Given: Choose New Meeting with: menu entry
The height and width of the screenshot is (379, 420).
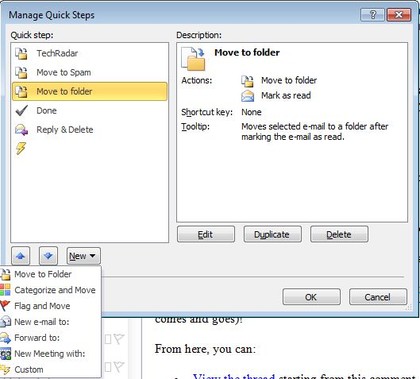Looking at the screenshot, I should 50,354.
